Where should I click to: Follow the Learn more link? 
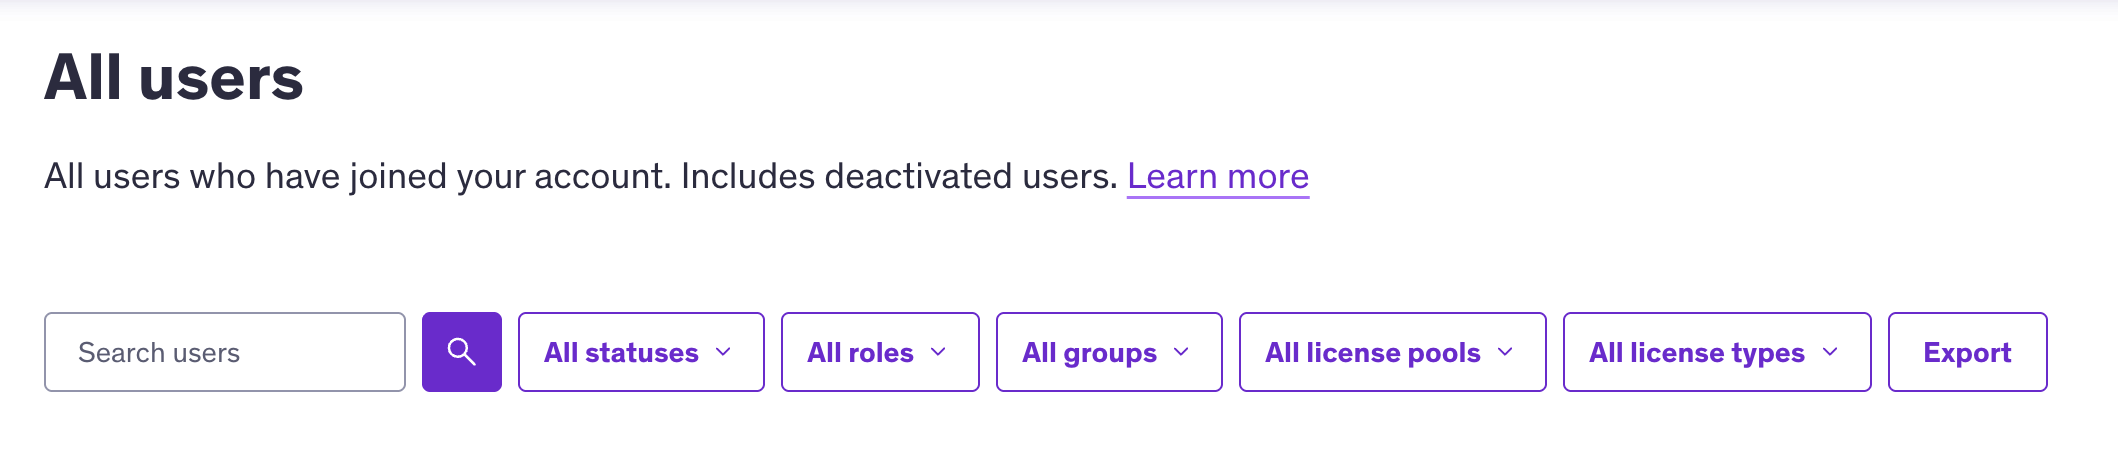tap(1217, 176)
